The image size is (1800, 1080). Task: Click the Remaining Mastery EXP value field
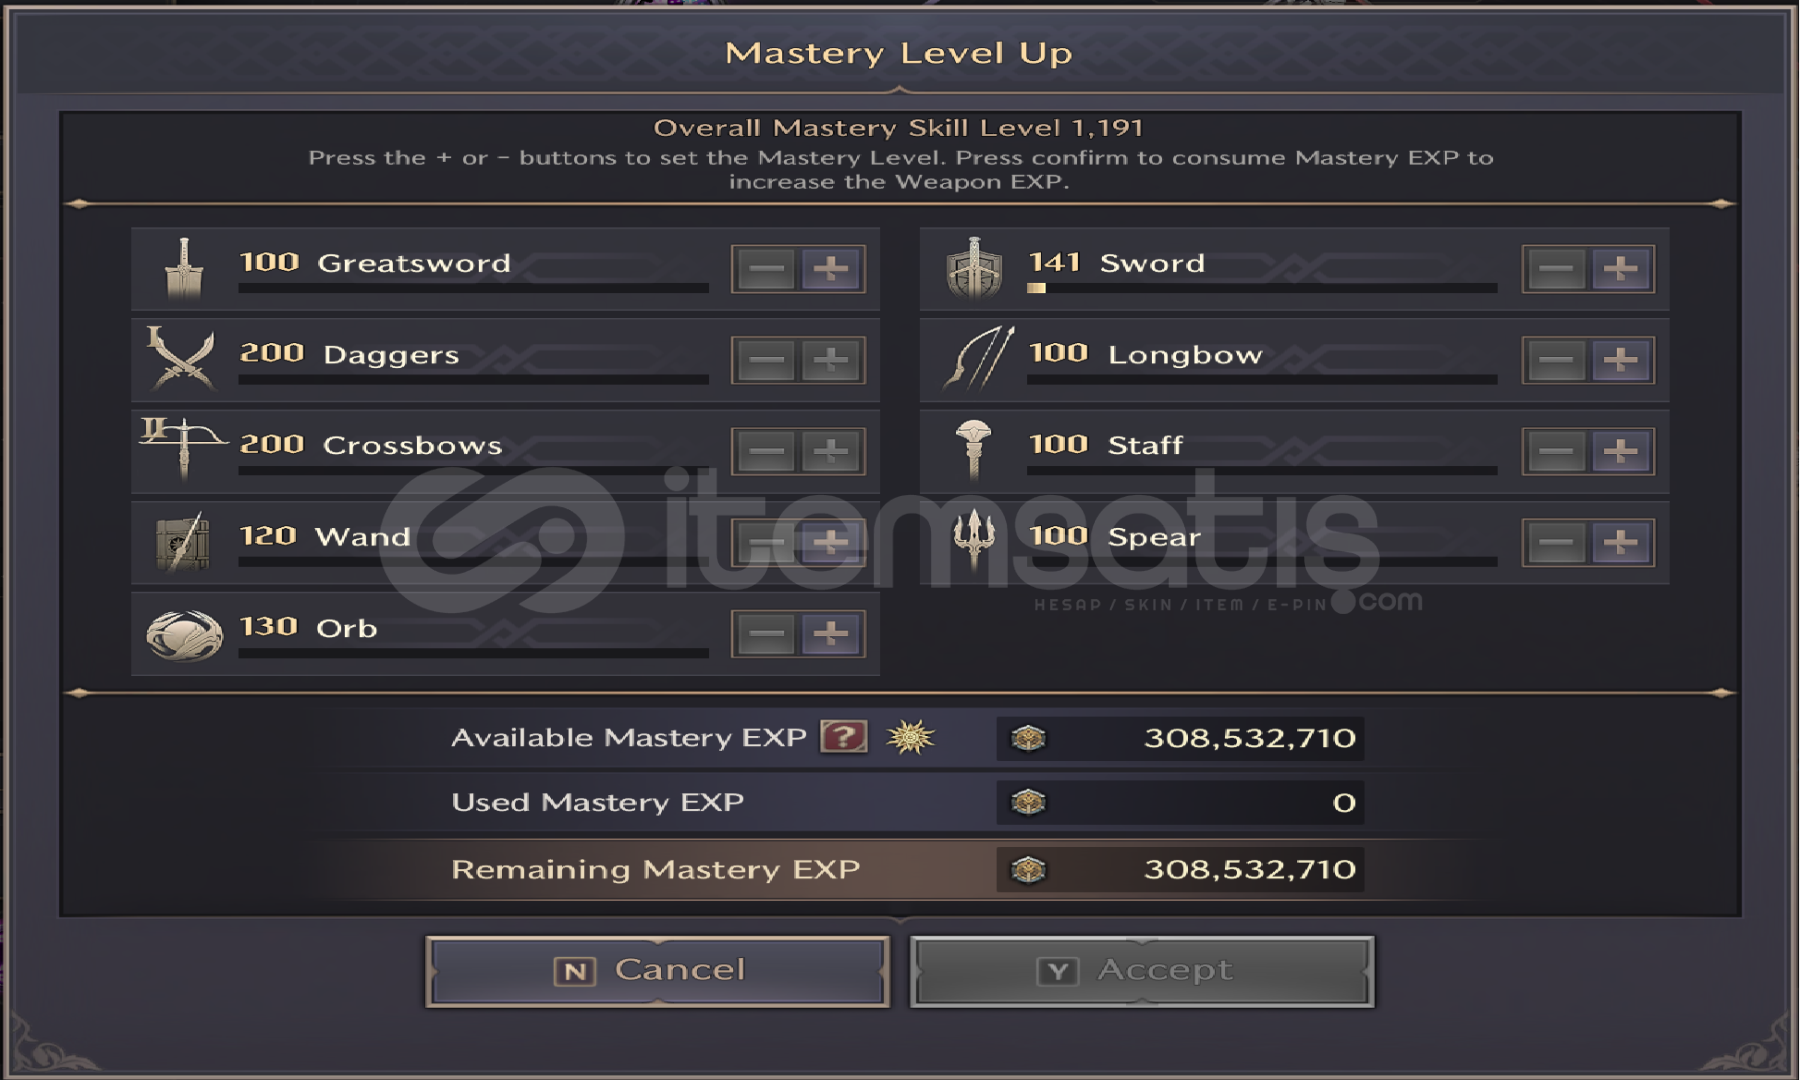pyautogui.click(x=1180, y=870)
